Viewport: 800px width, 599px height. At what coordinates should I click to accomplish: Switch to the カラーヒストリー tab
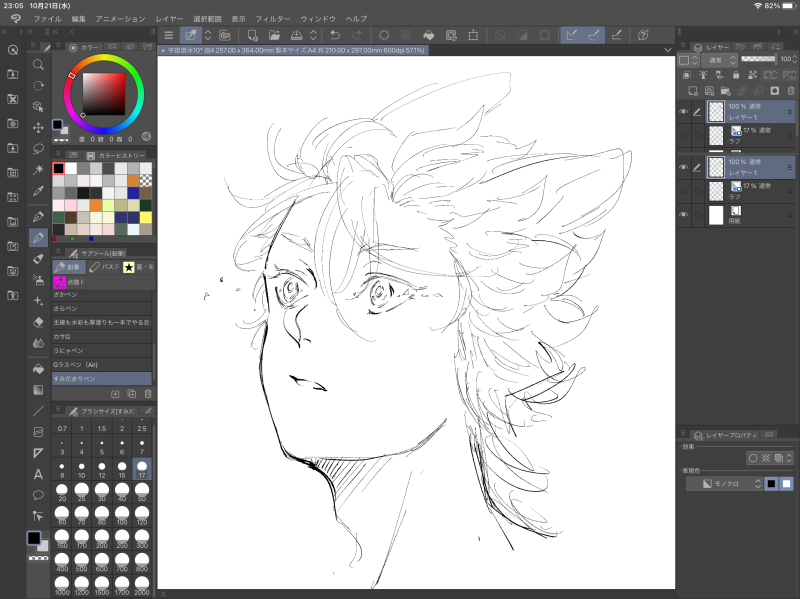(x=116, y=155)
